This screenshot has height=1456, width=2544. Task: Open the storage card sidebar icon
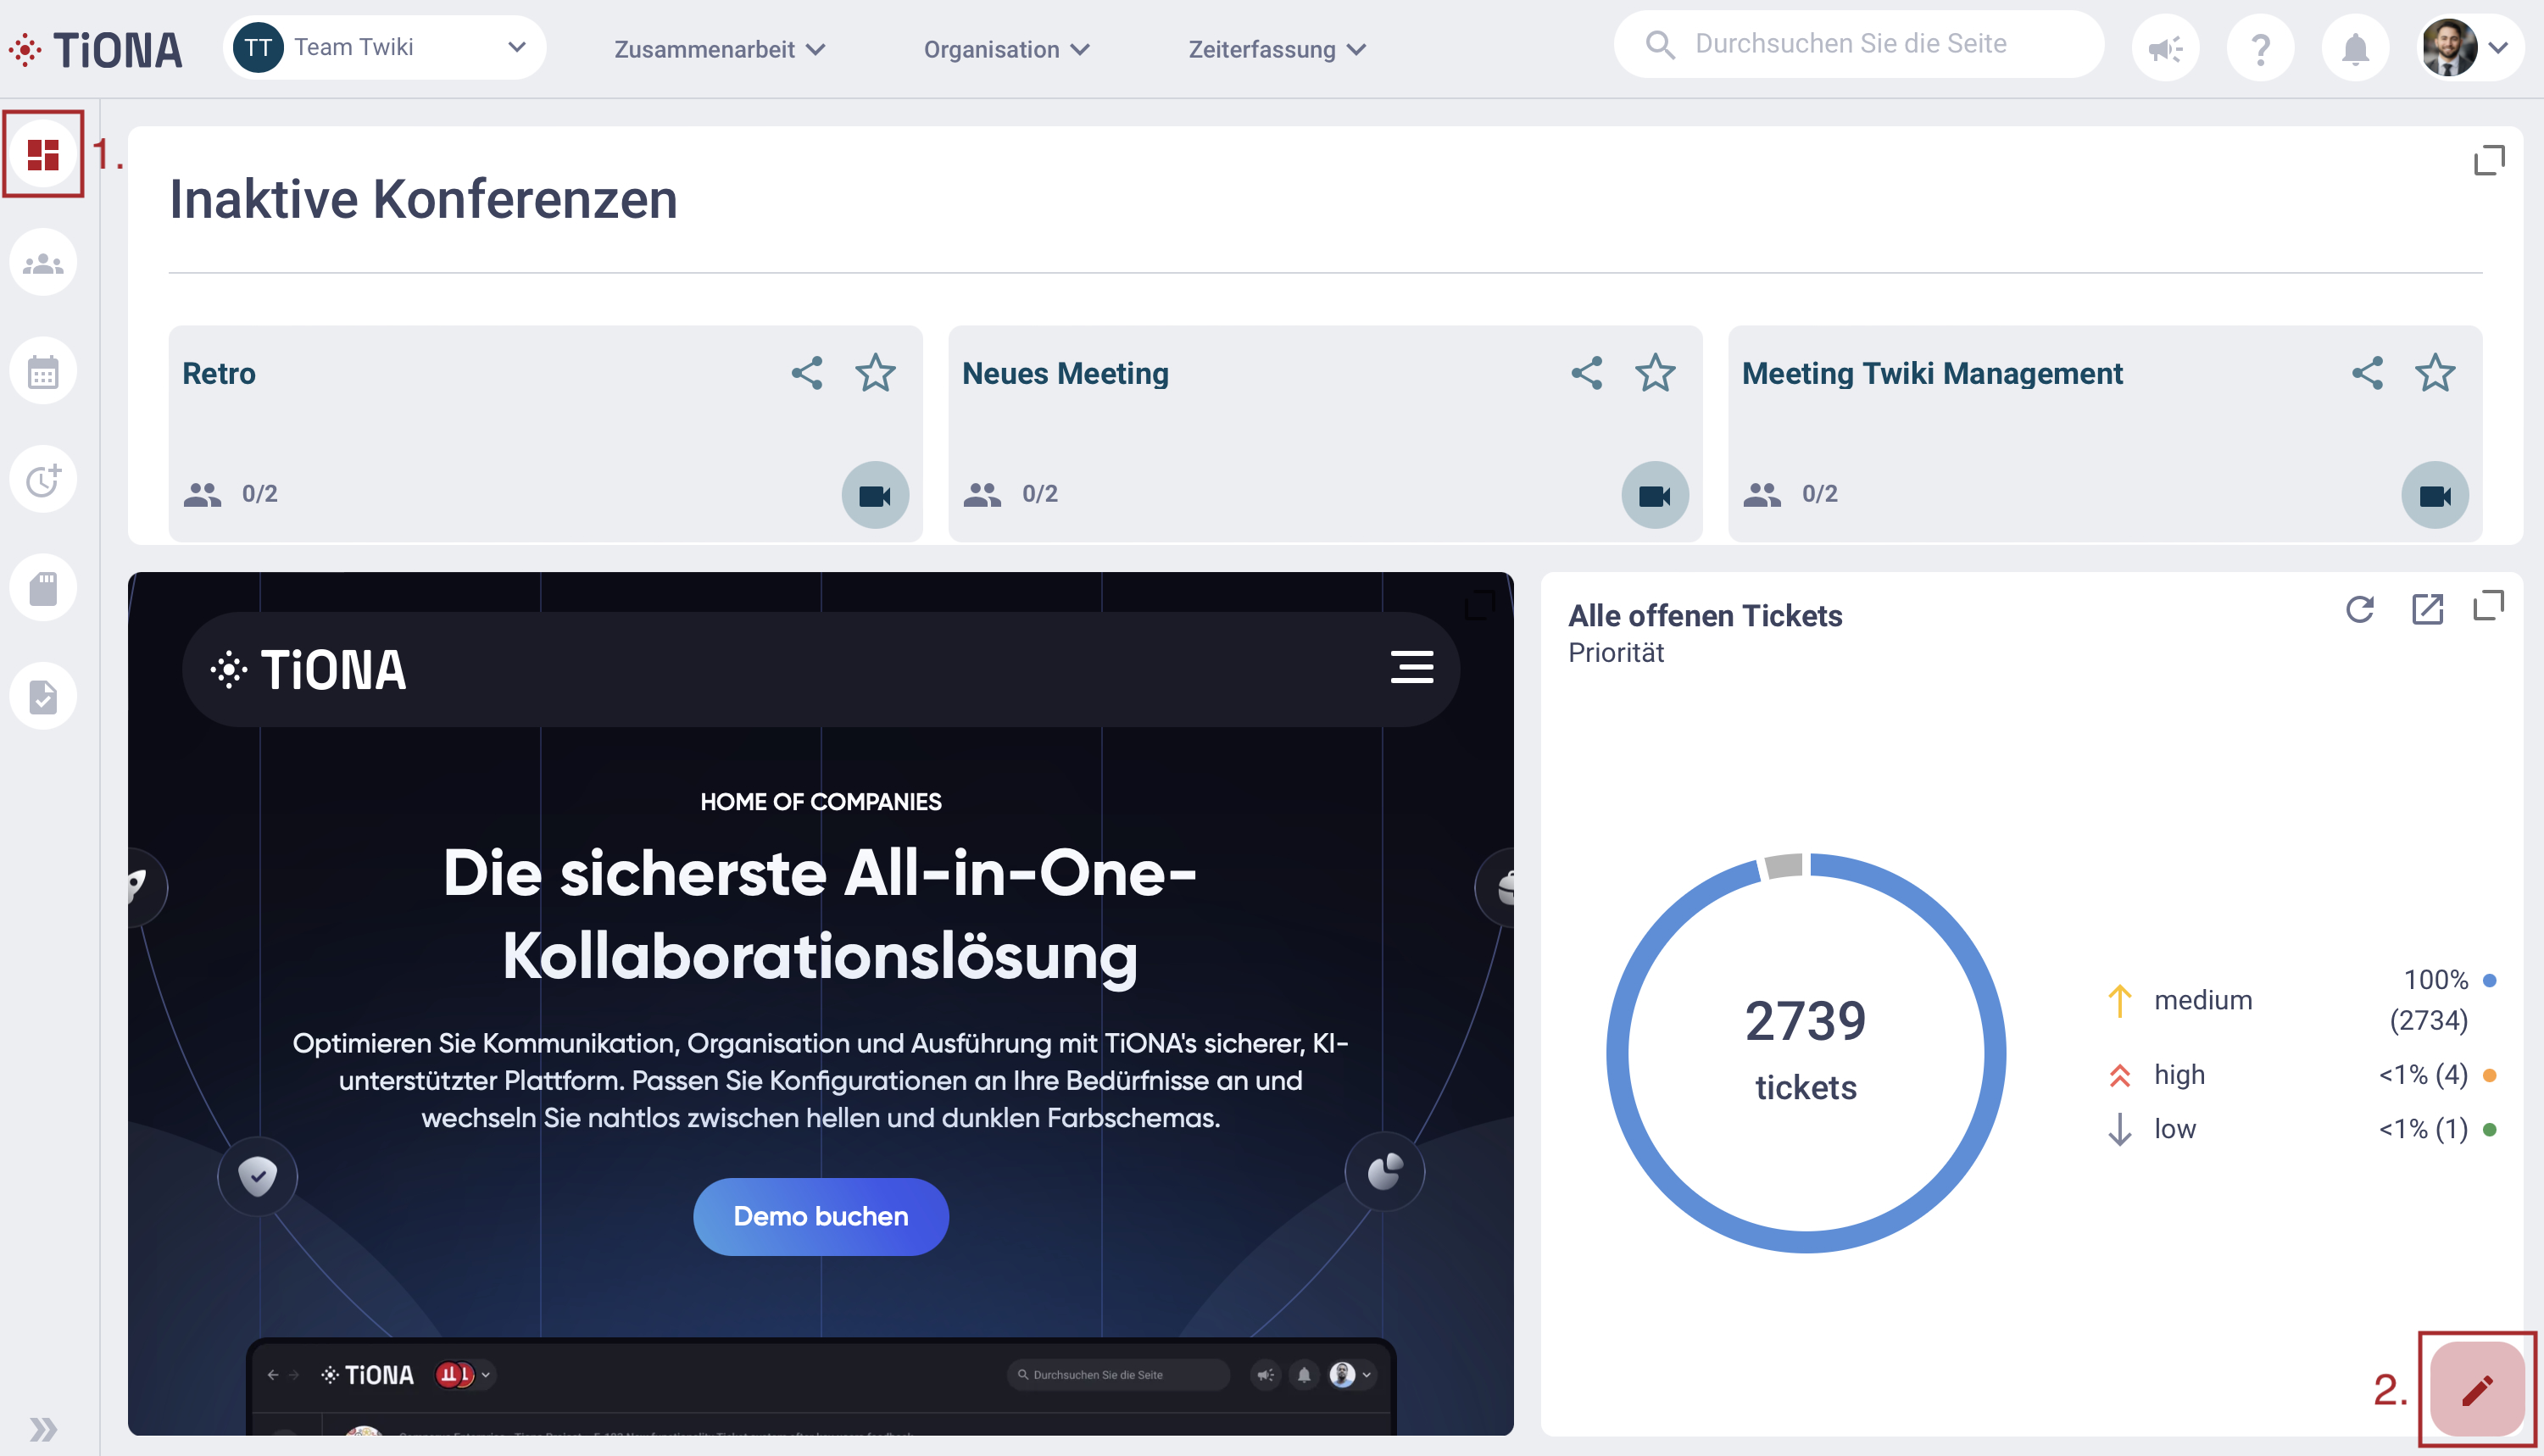43,588
